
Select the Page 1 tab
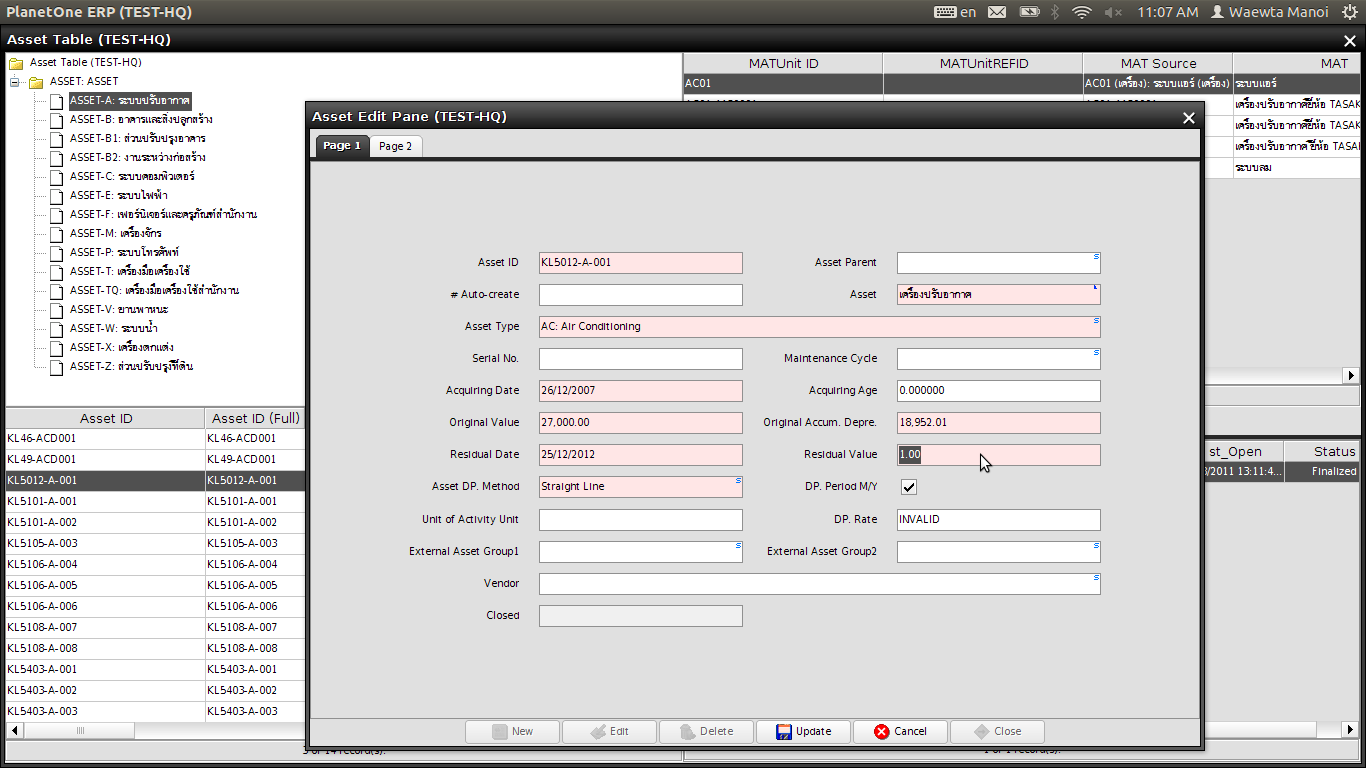pos(342,146)
